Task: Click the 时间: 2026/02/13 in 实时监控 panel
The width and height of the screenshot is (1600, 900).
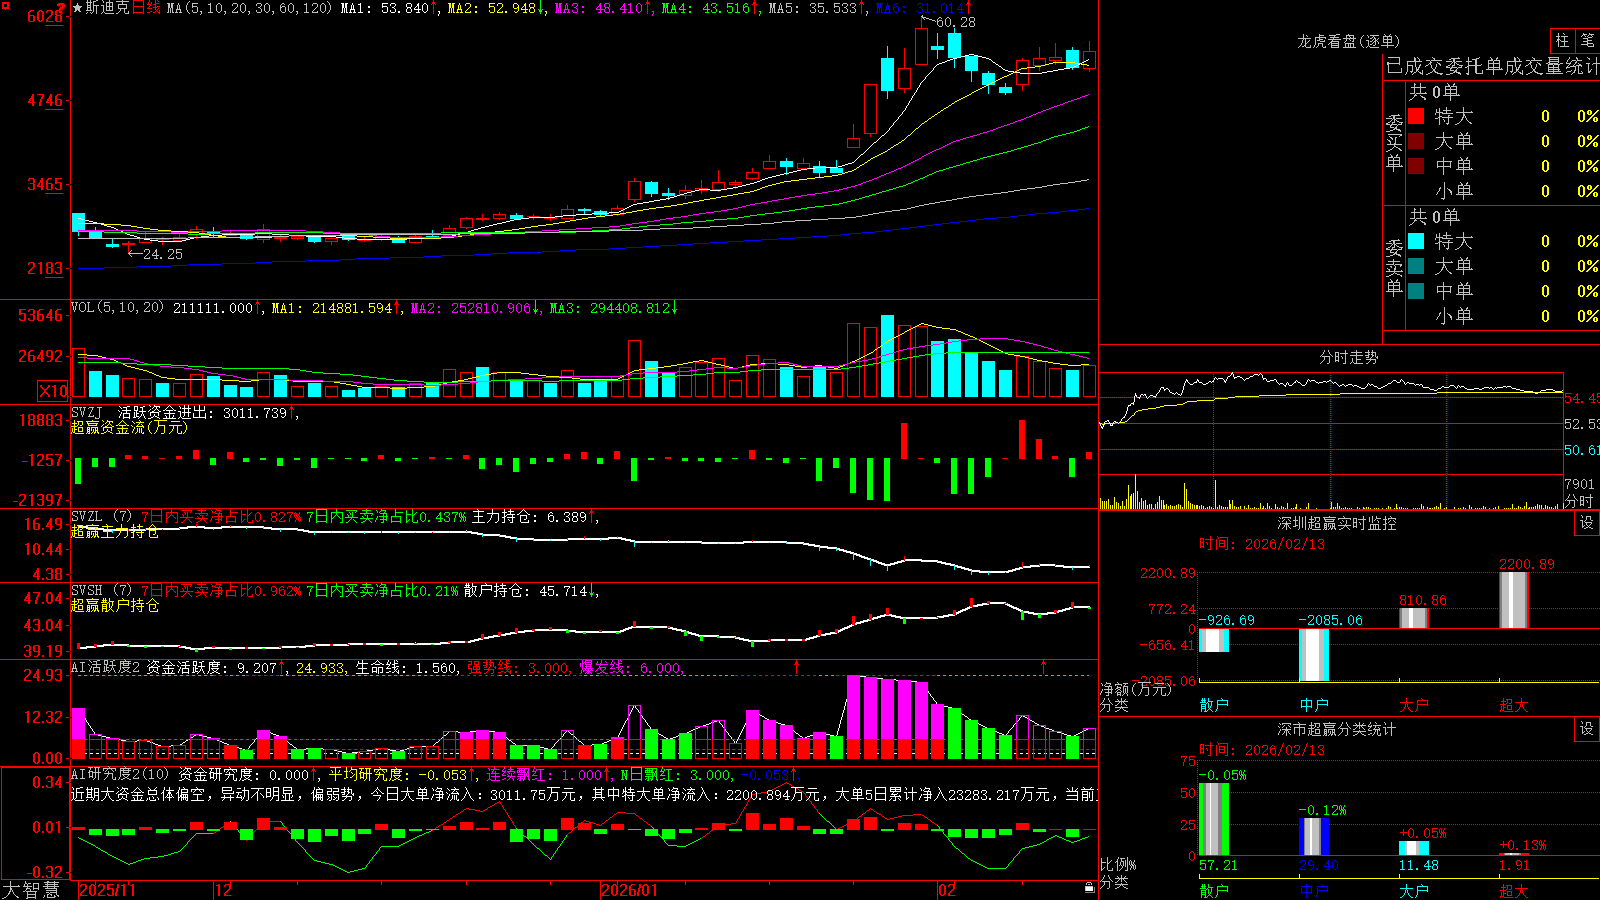Action: coord(1261,544)
